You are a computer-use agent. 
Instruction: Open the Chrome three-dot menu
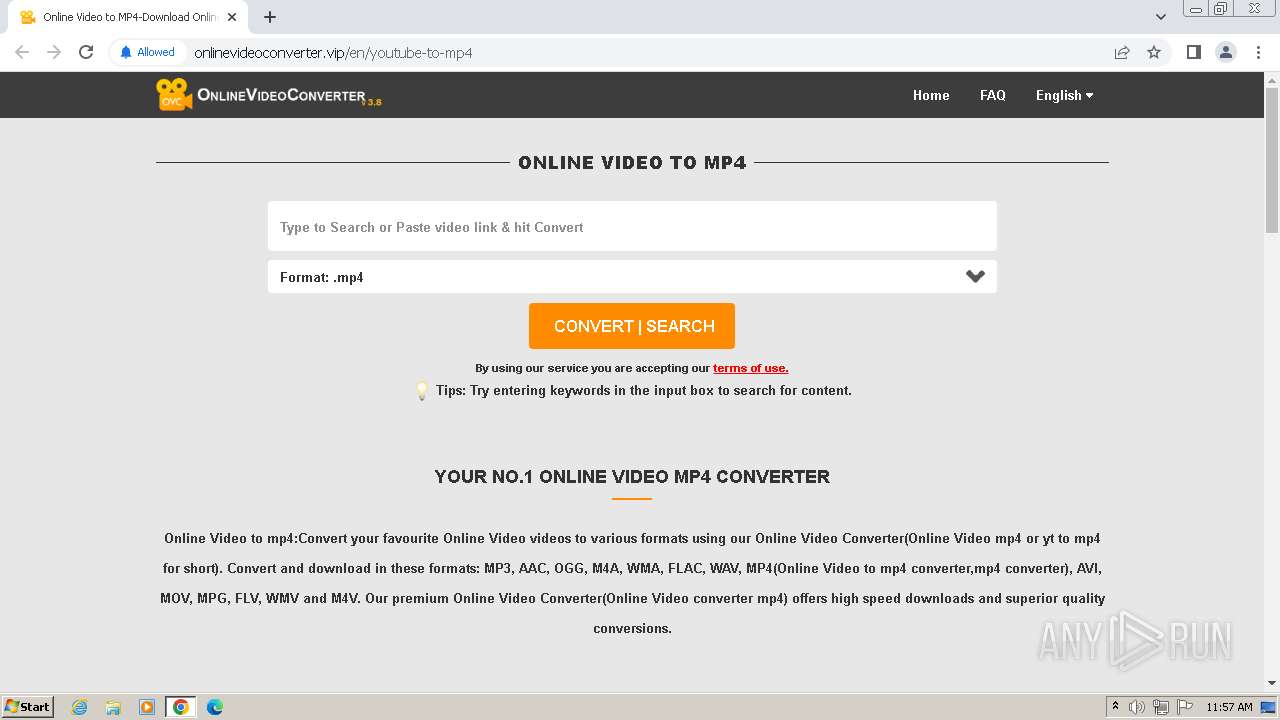tap(1258, 52)
